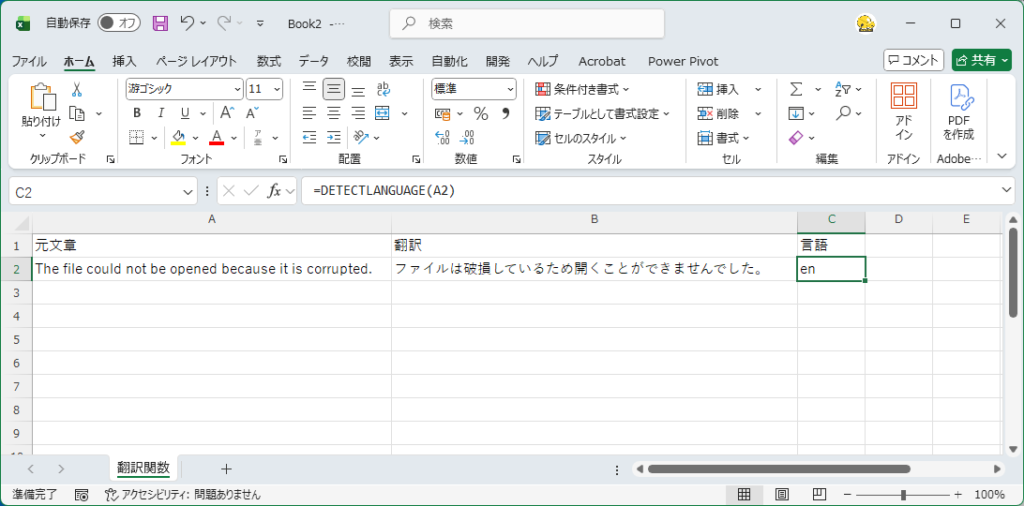Click the Cut scissors icon
The width and height of the screenshot is (1024, 506).
(76, 89)
